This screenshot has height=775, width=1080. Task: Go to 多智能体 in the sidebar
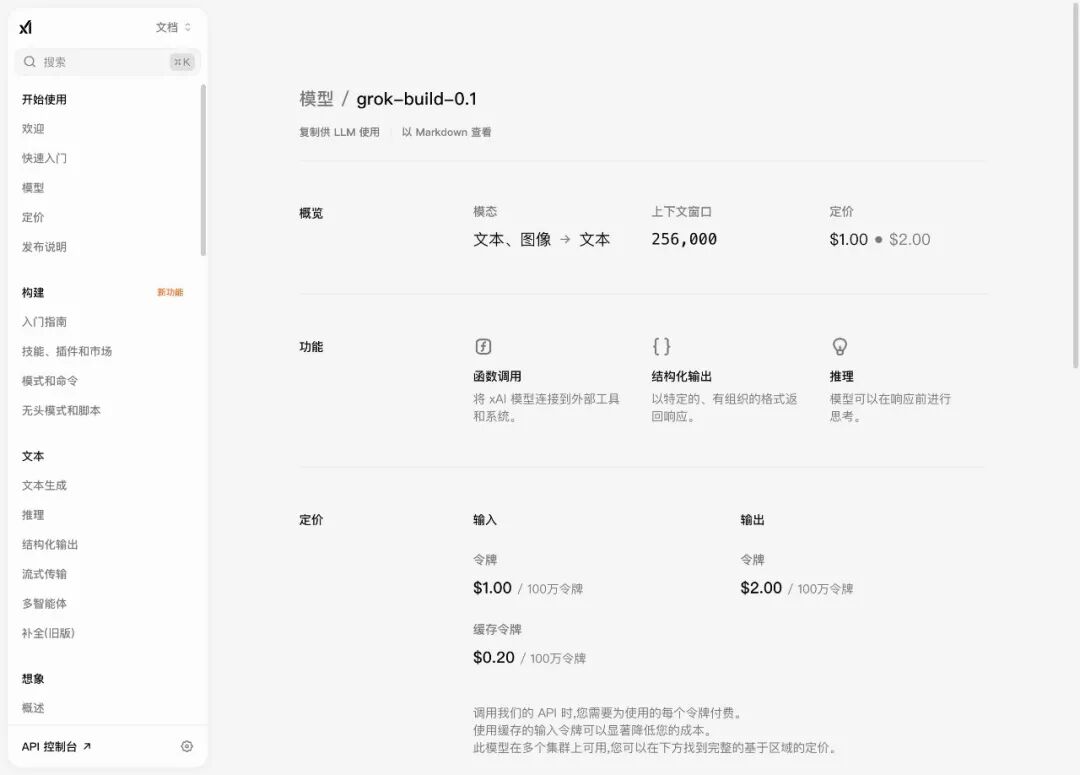pos(44,604)
